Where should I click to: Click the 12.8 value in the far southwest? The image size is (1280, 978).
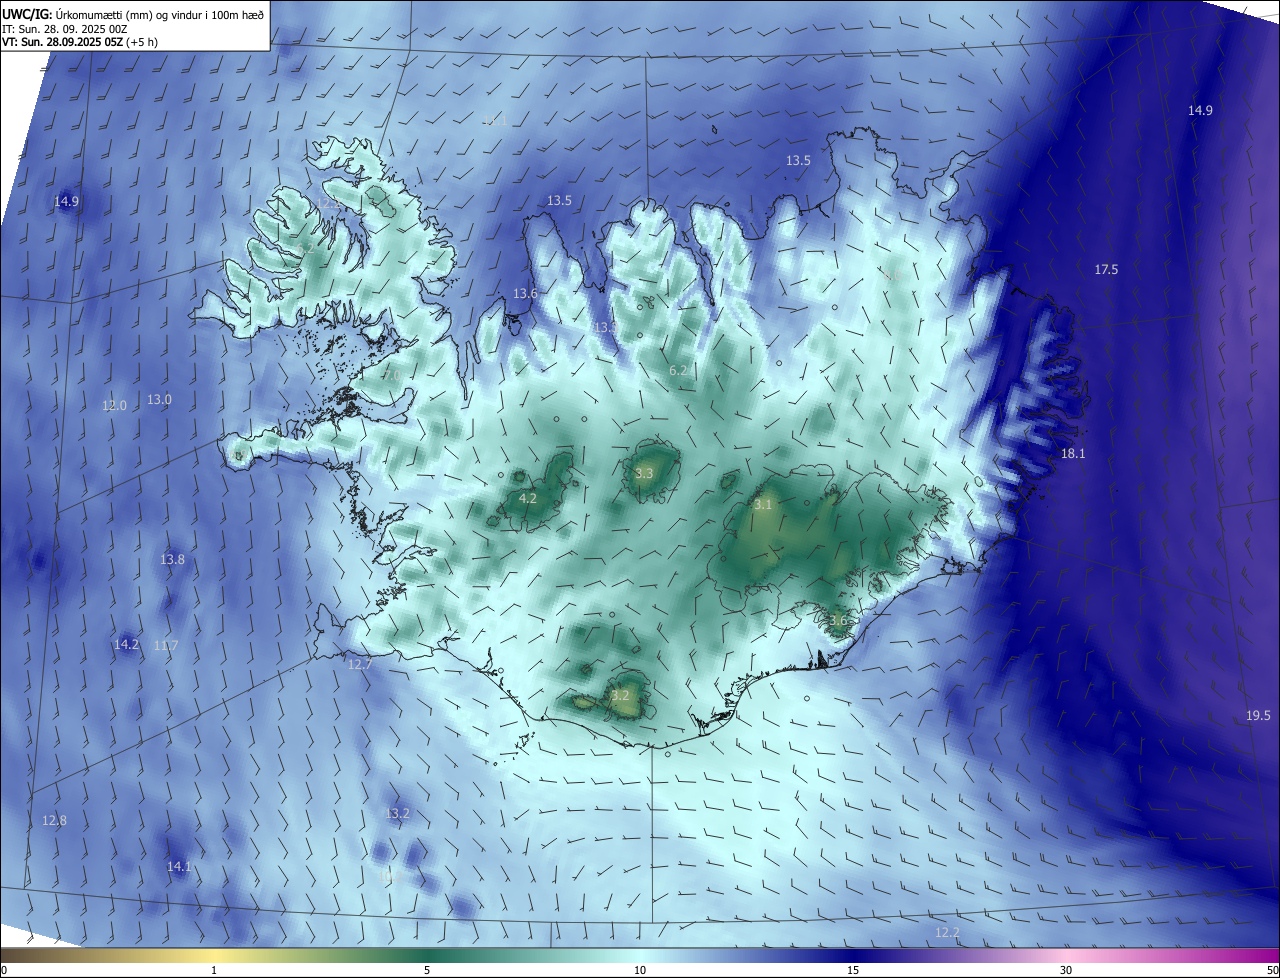pyautogui.click(x=54, y=821)
